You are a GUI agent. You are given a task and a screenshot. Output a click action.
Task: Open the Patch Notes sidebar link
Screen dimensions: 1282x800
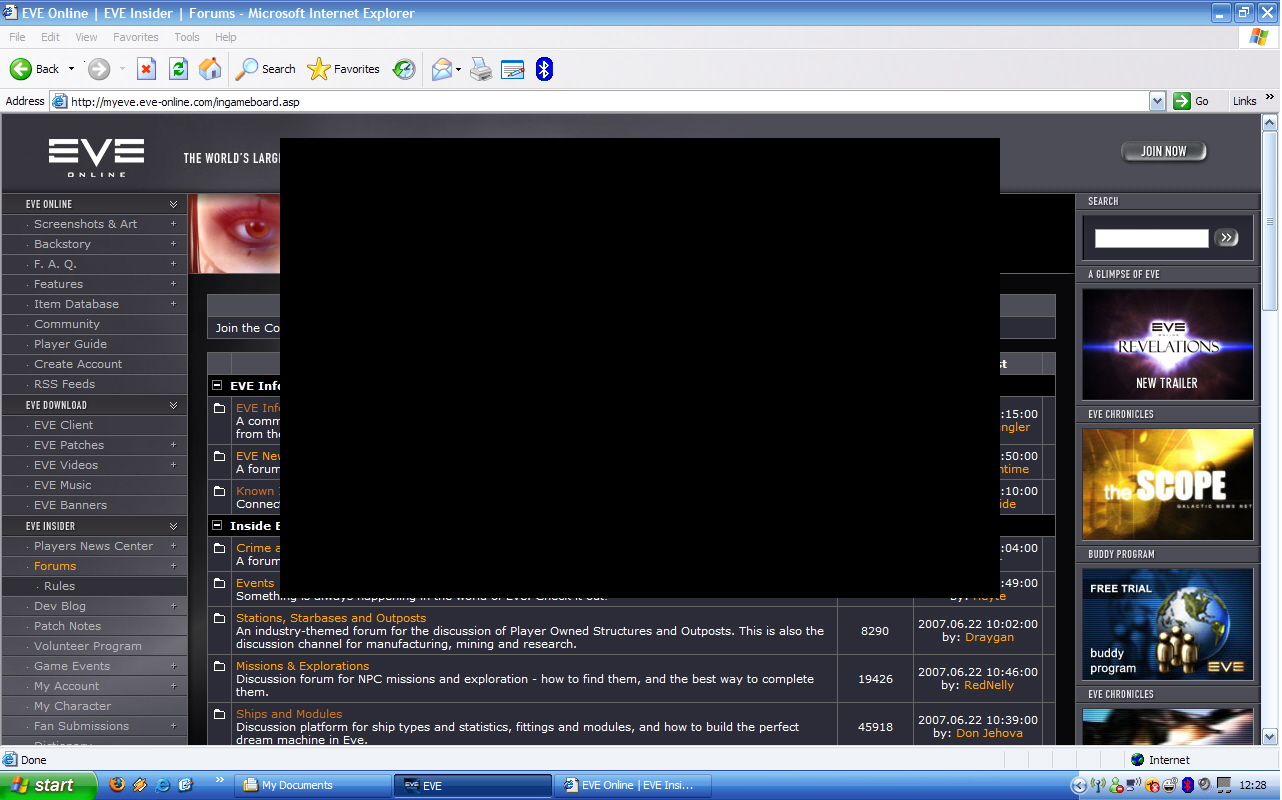pyautogui.click(x=68, y=626)
